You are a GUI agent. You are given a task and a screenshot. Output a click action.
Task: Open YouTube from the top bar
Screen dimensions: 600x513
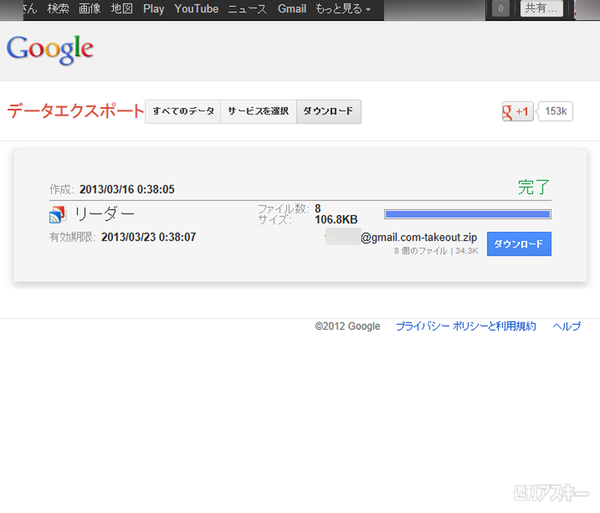click(x=196, y=8)
